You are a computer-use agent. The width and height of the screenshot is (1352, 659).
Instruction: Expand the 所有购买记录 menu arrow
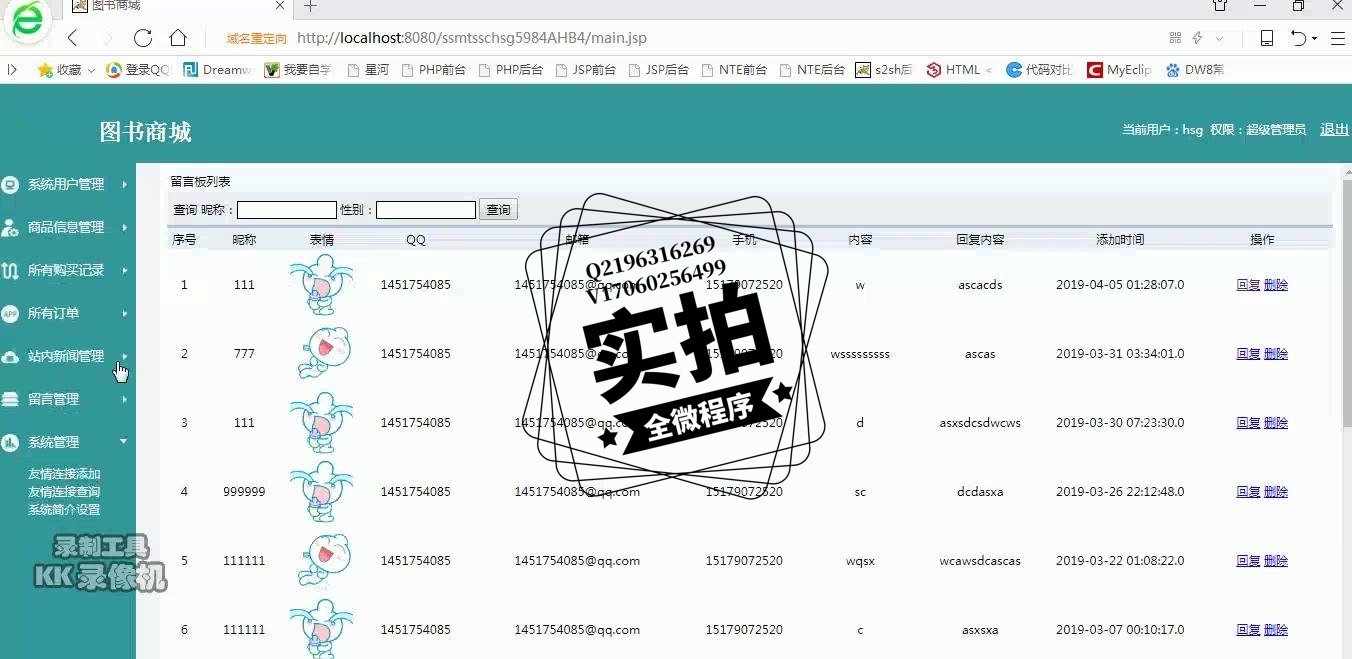click(124, 271)
